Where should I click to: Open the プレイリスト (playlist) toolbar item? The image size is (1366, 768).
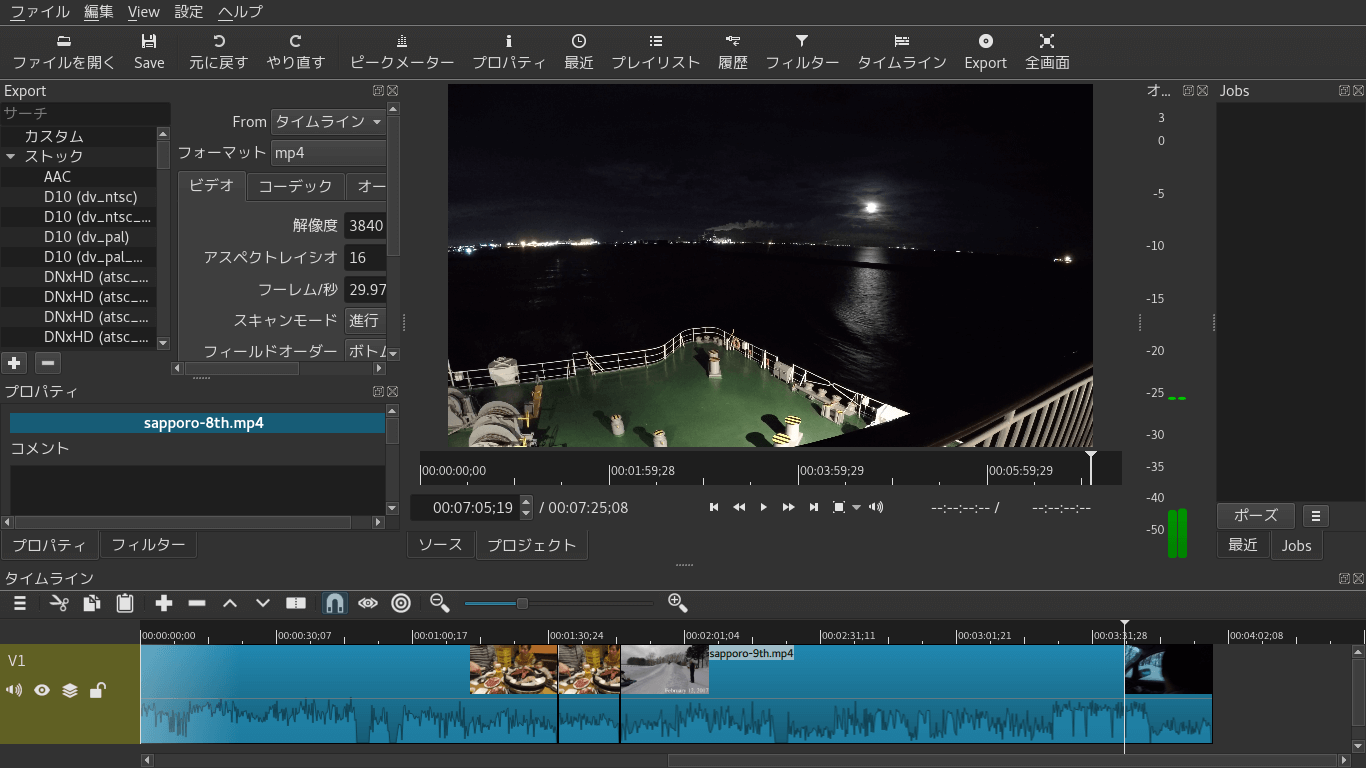pyautogui.click(x=656, y=52)
